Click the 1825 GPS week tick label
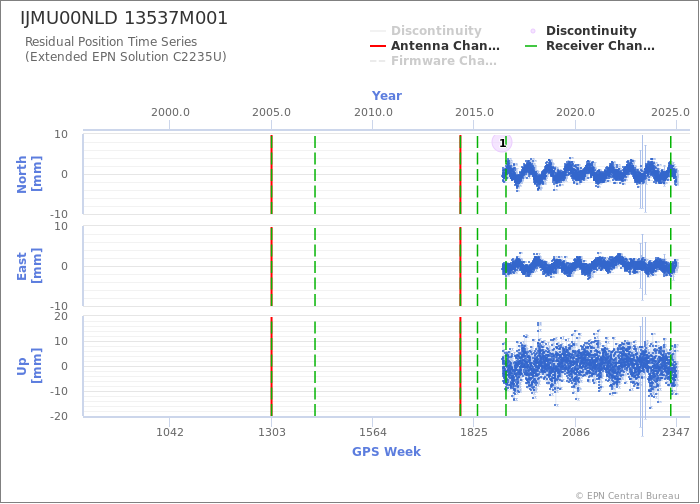Screen dimensions: 700x504 474,432
